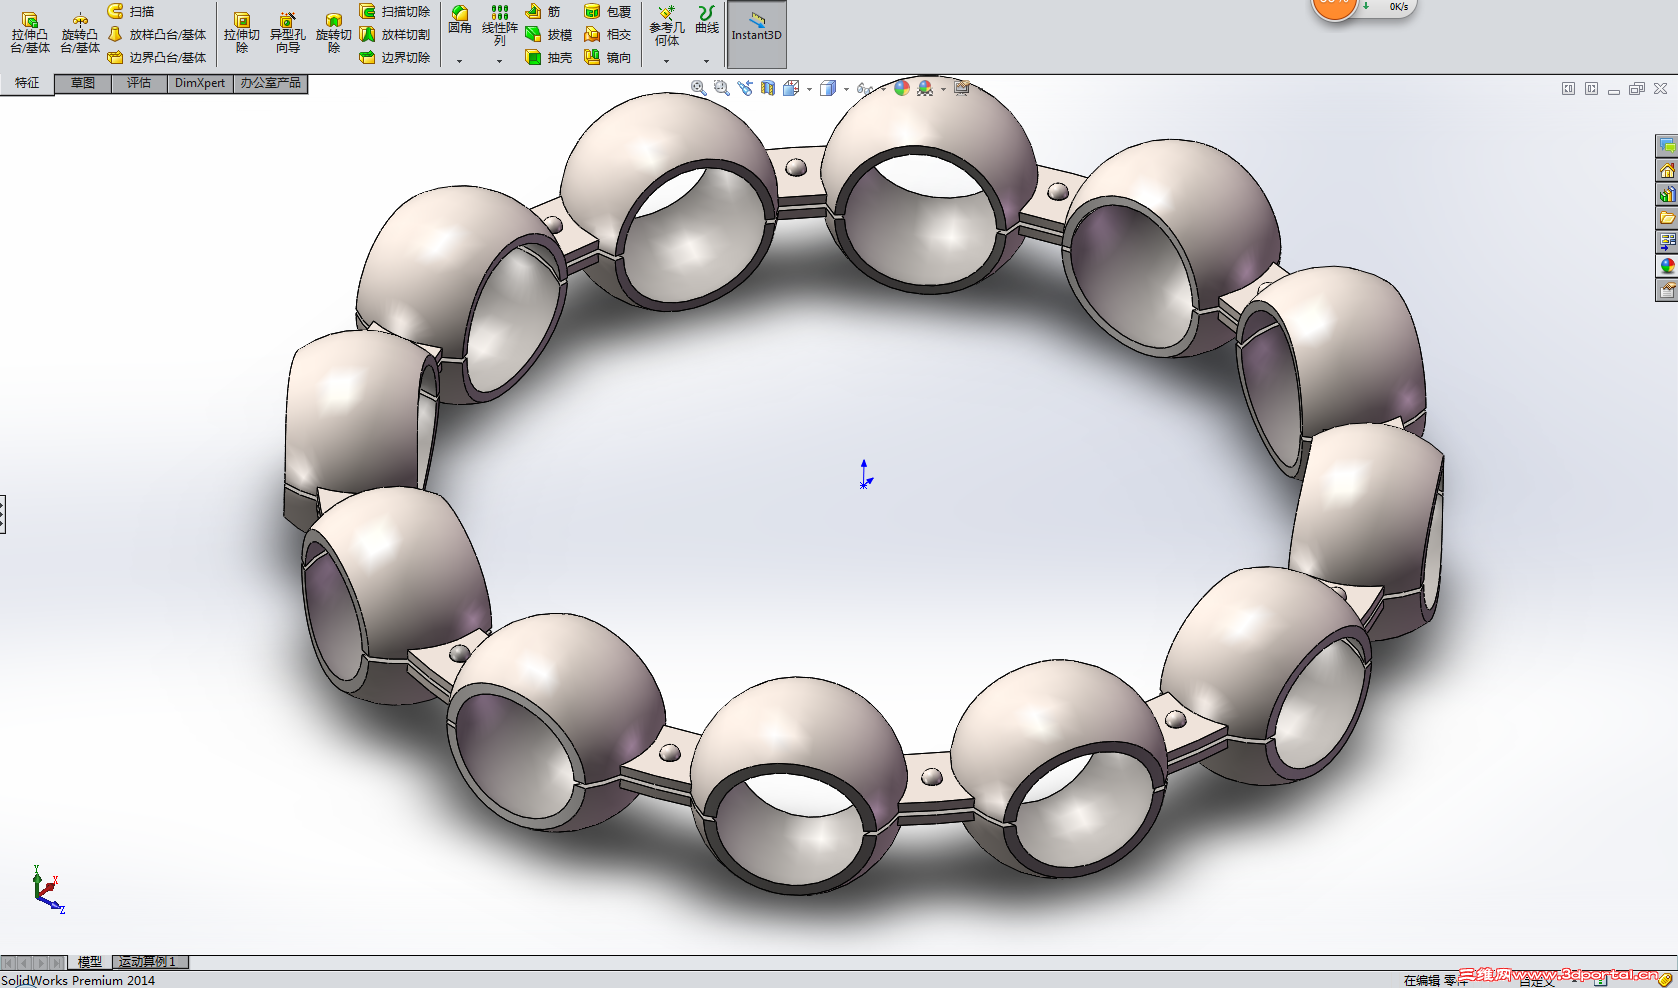The width and height of the screenshot is (1678, 988).
Task: Open the view orientation cube
Action: click(791, 88)
